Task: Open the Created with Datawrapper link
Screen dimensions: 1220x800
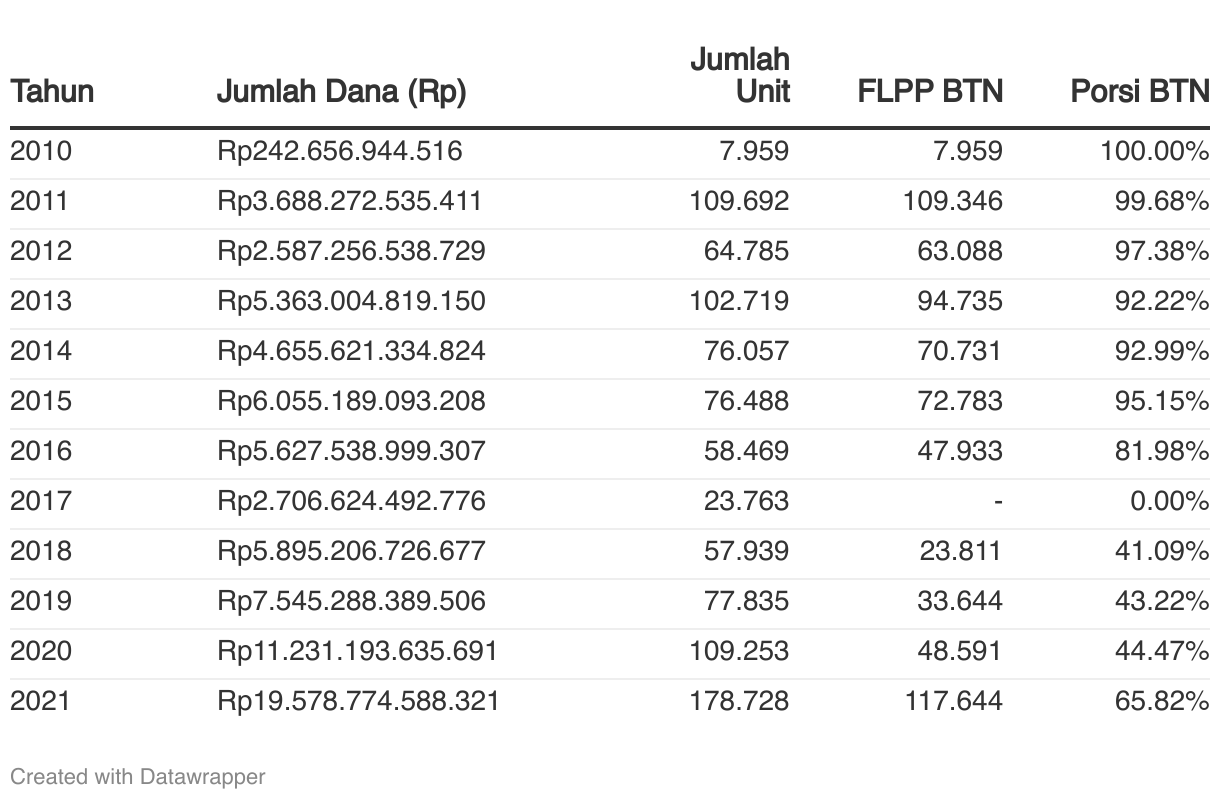Action: tap(138, 776)
